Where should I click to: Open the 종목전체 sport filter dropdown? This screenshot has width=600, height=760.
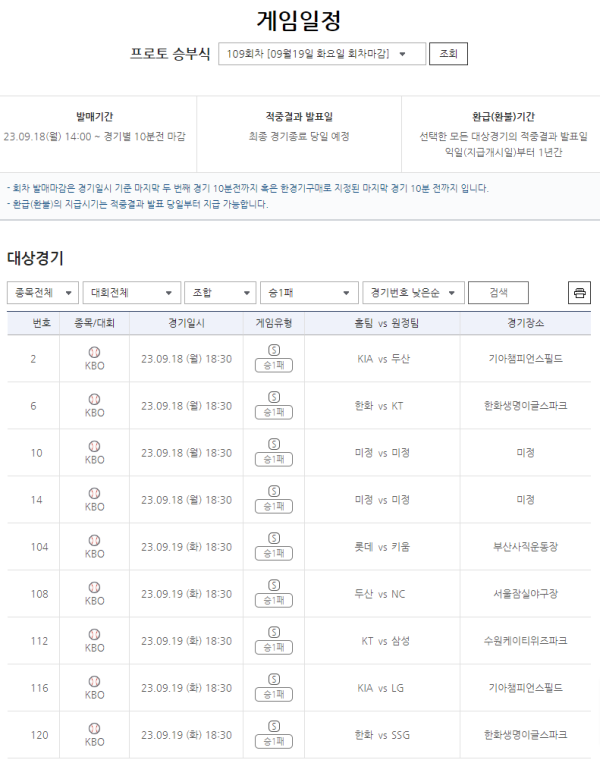[x=43, y=293]
